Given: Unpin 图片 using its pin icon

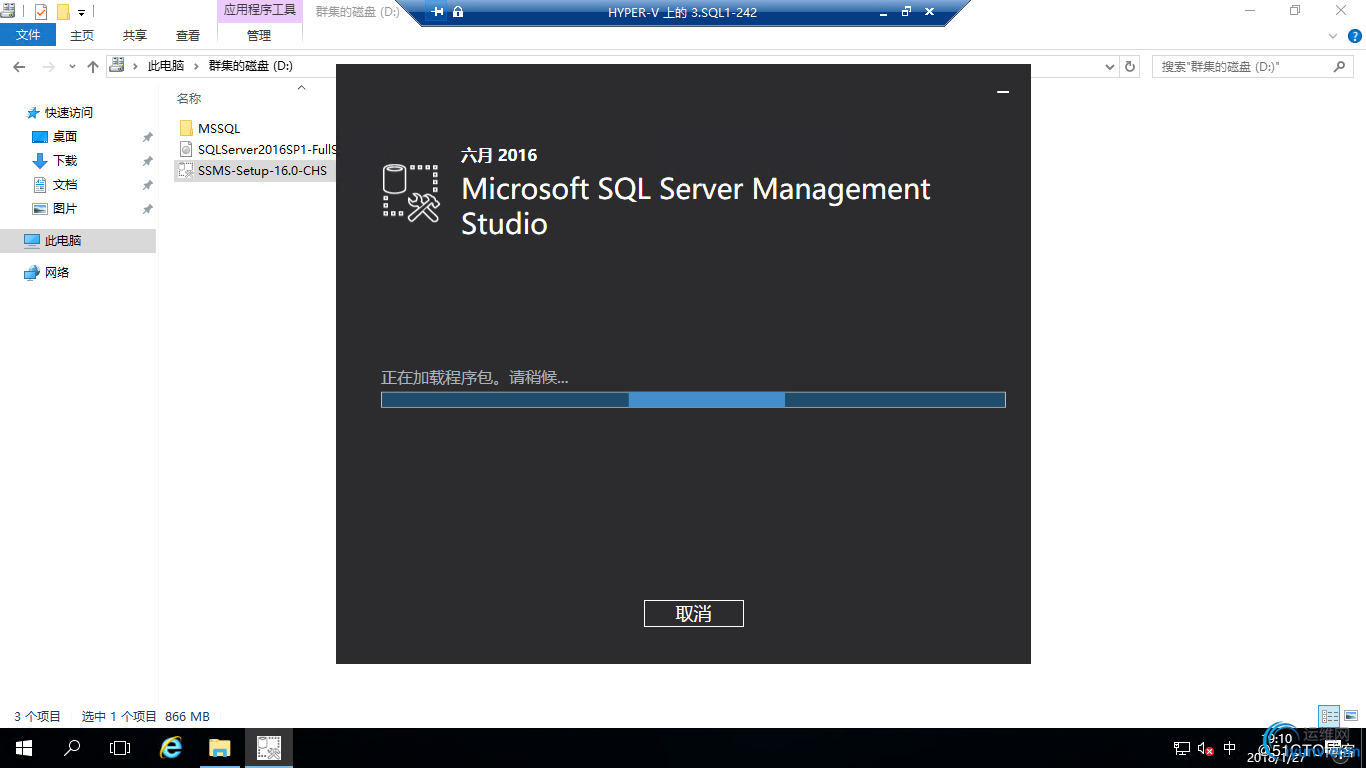Looking at the screenshot, I should [x=147, y=209].
